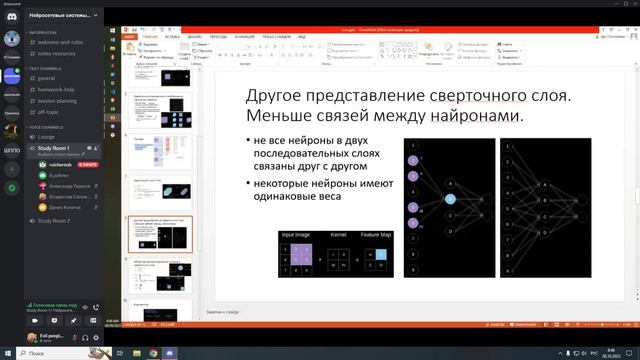Open Discord user settings gear
The image size is (640, 360).
[x=96, y=338]
